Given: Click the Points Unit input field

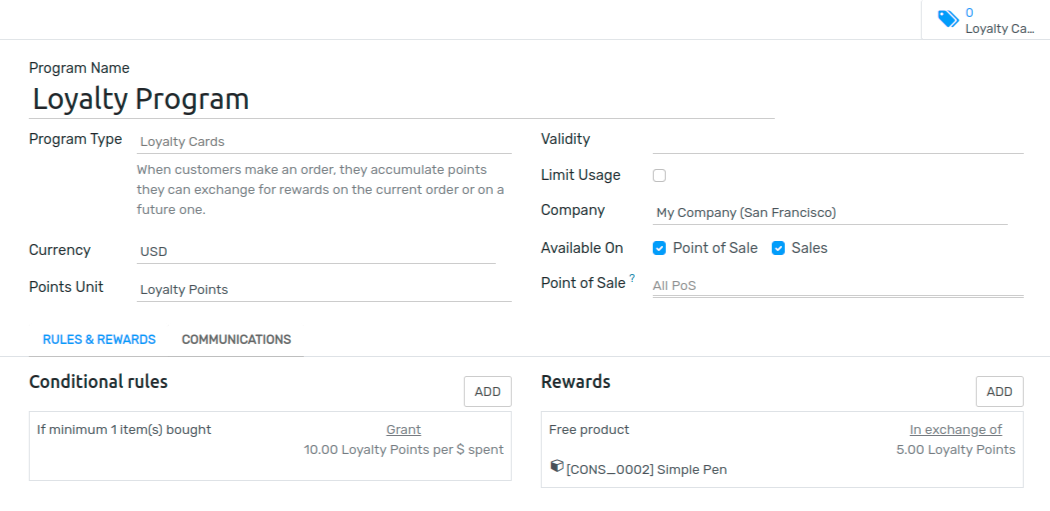Looking at the screenshot, I should [x=324, y=290].
